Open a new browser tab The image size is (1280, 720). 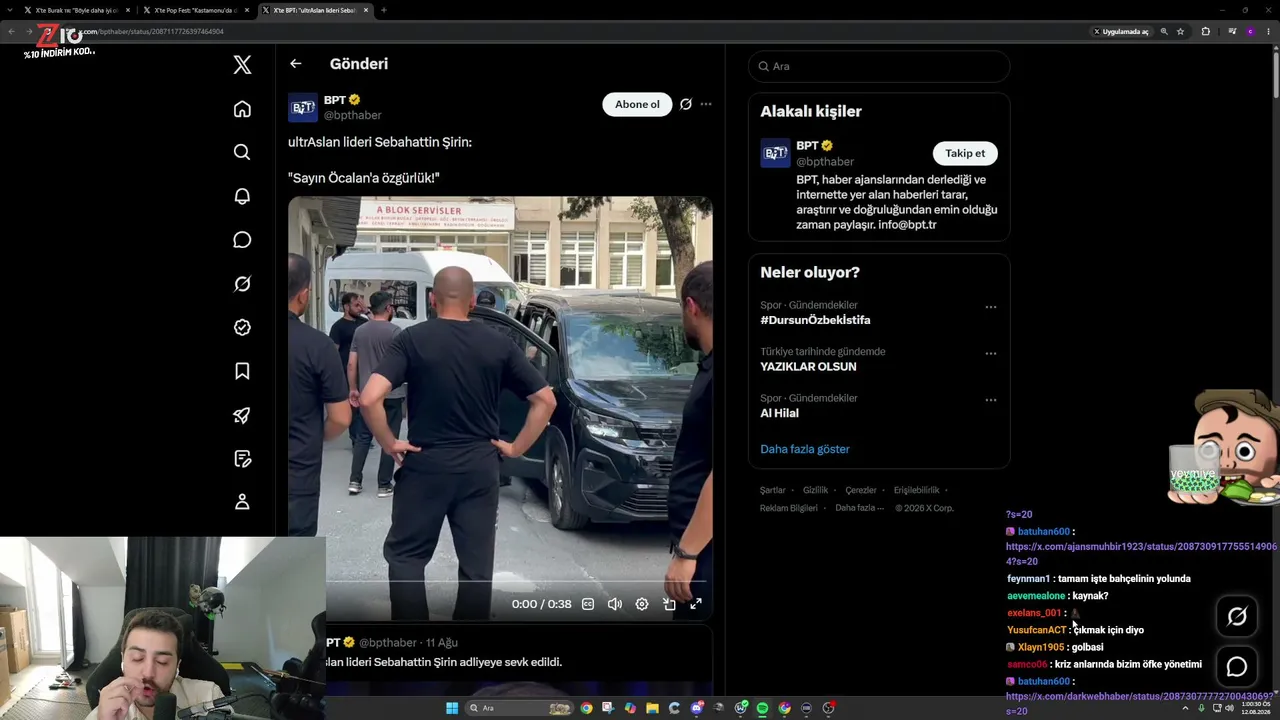384,10
